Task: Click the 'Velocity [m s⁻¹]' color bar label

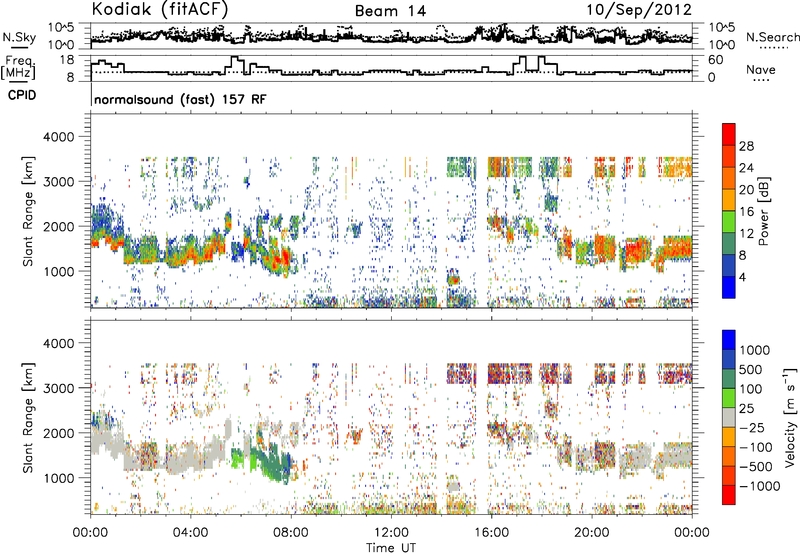Action: [x=790, y=416]
